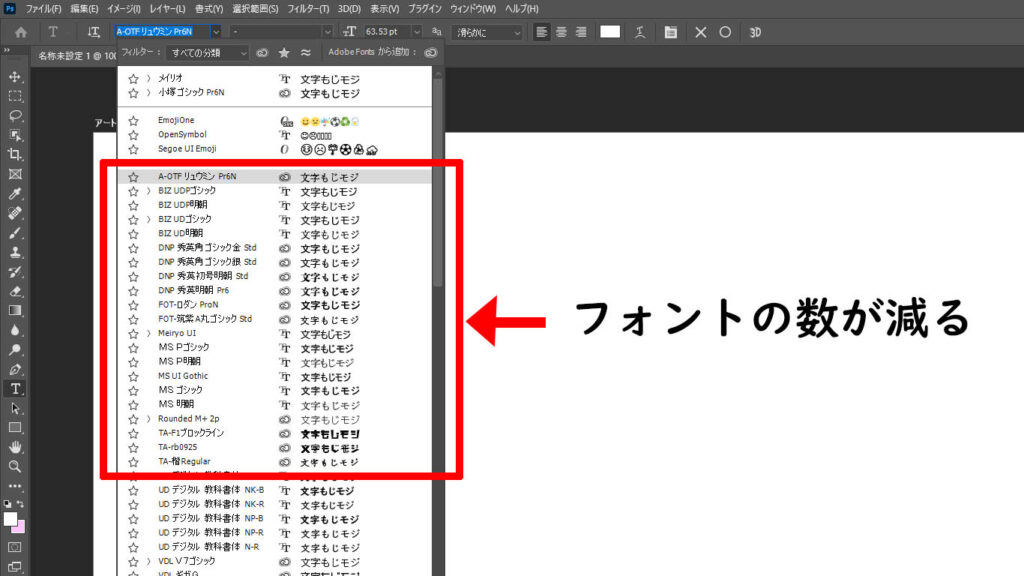Screen dimensions: 1024x576
Task: Select the Hand tool
Action: point(15,447)
